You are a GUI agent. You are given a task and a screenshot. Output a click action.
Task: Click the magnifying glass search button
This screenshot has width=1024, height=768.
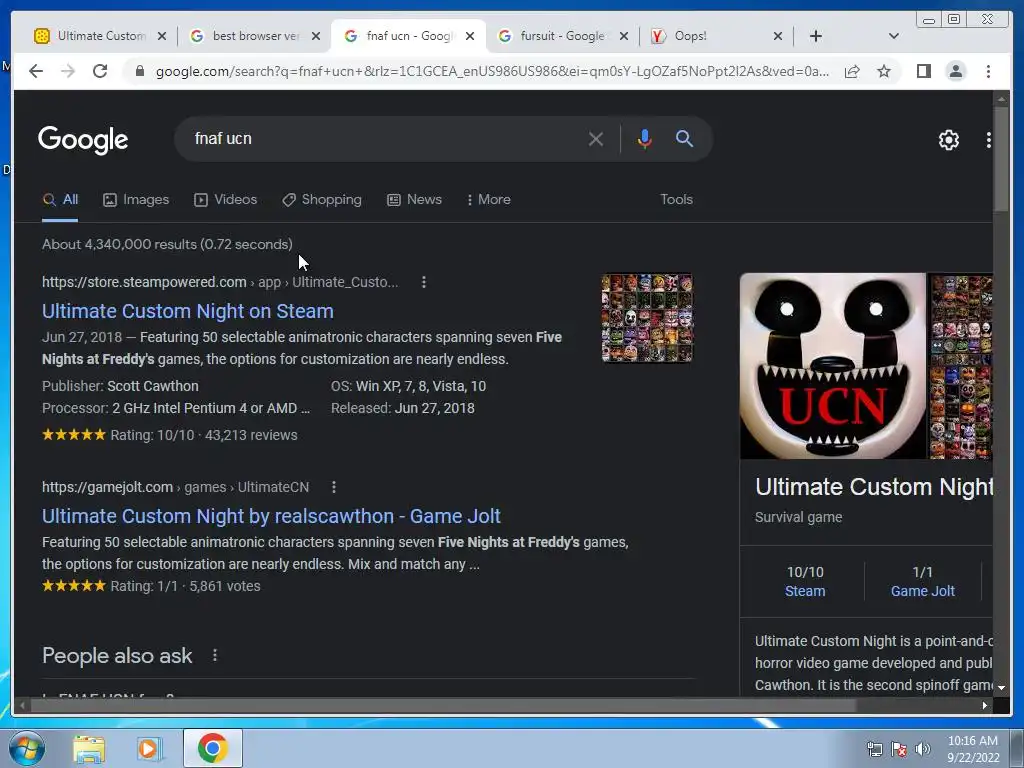(684, 138)
